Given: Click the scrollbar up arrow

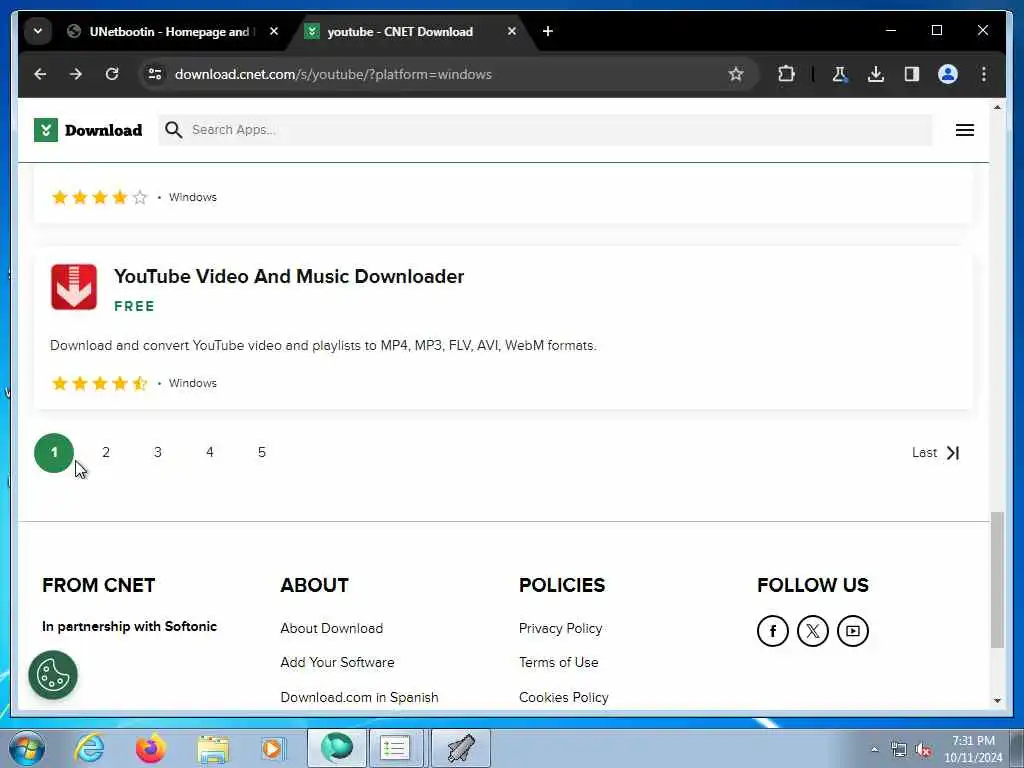Looking at the screenshot, I should coord(997,107).
